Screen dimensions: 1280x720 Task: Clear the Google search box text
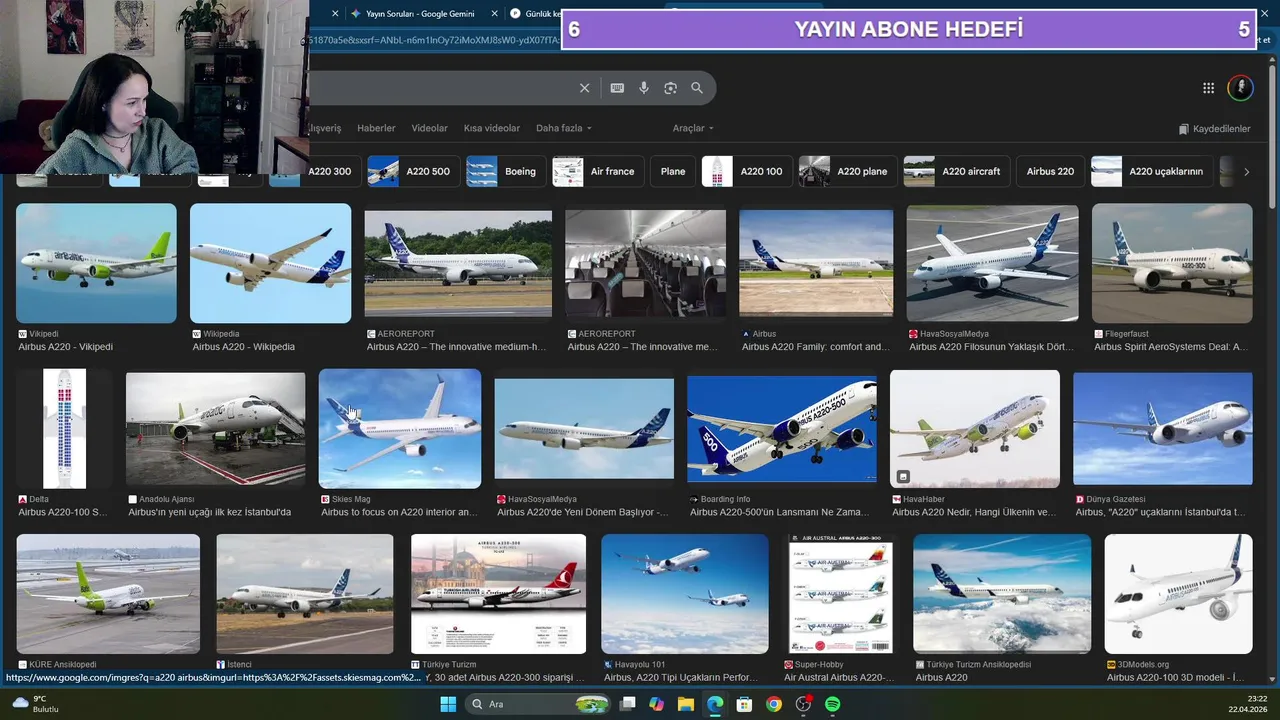(585, 88)
